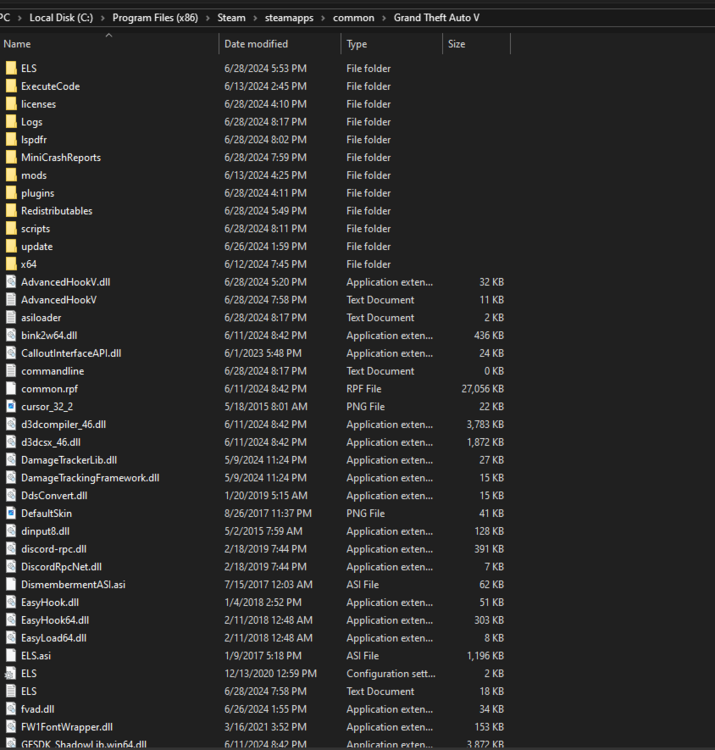Go to Program Files (x86) breadcrumb
The width and height of the screenshot is (715, 750).
point(155,18)
